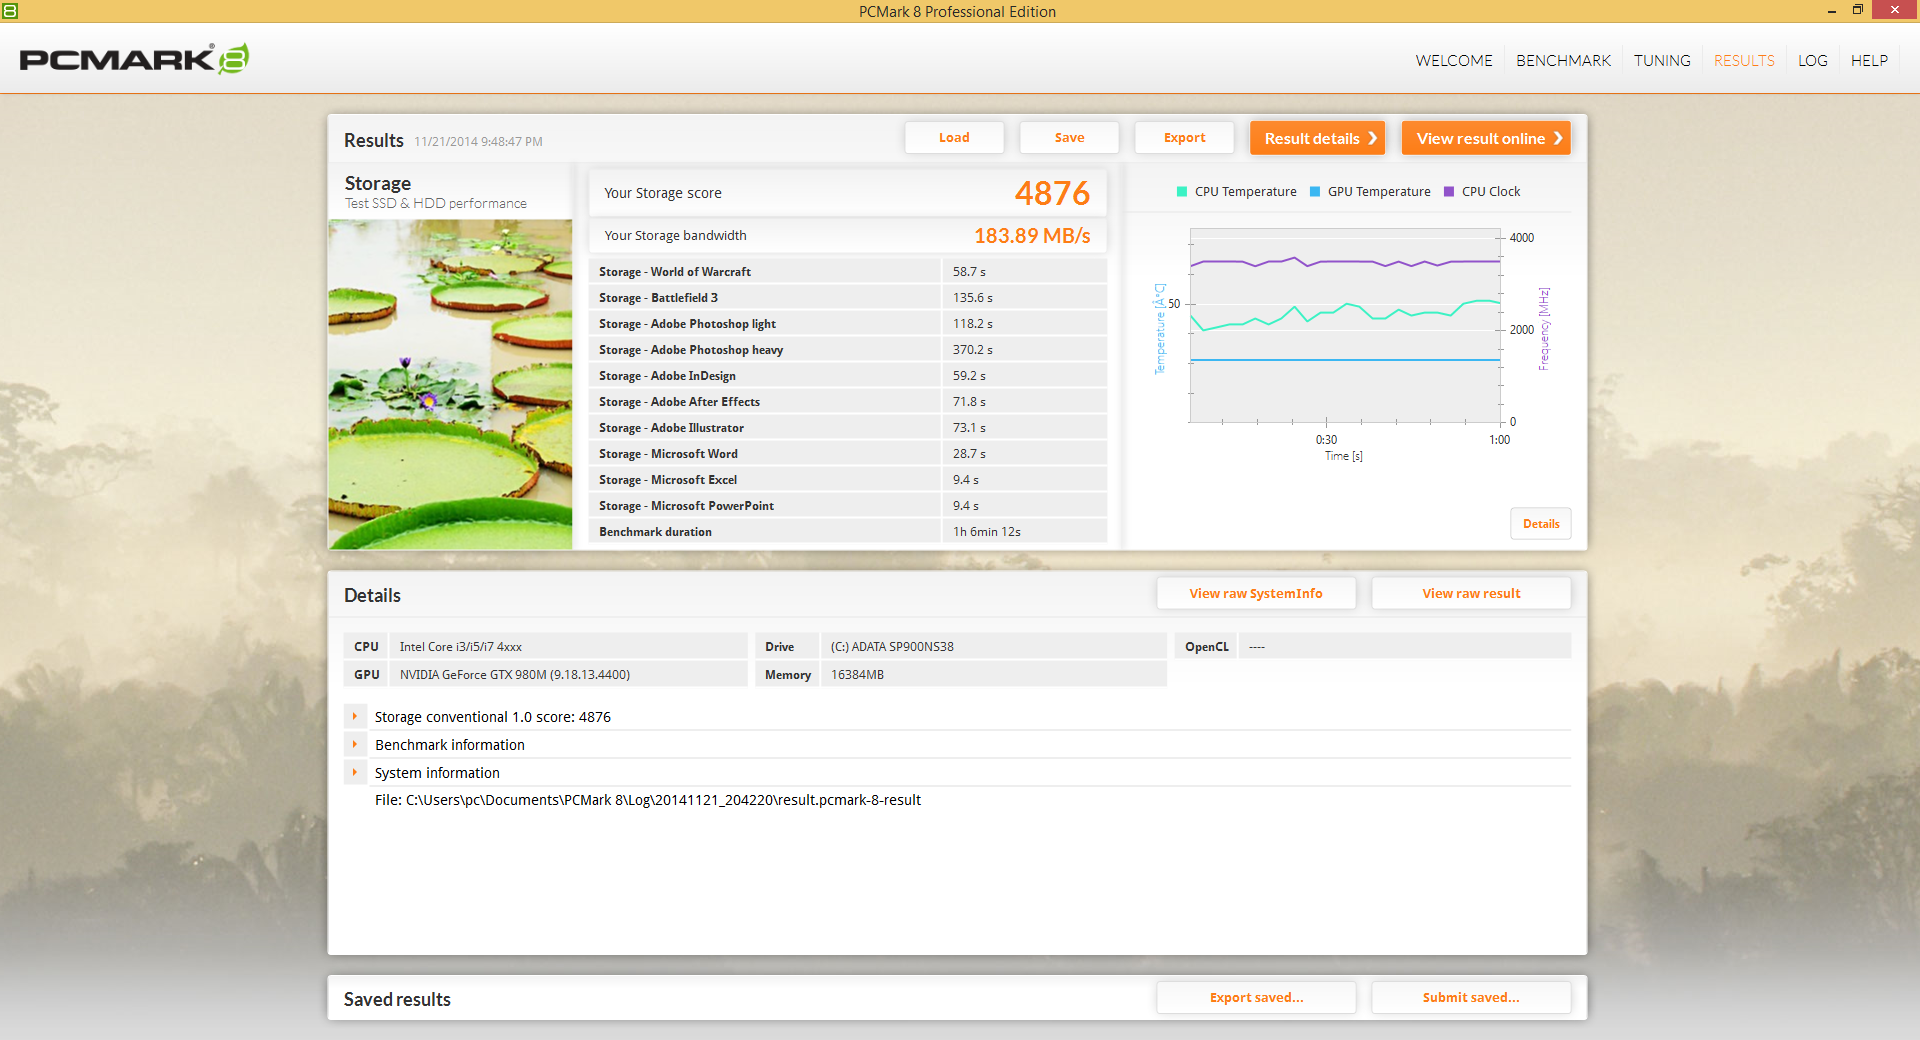The height and width of the screenshot is (1040, 1920).
Task: Click the Load button
Action: tap(954, 138)
